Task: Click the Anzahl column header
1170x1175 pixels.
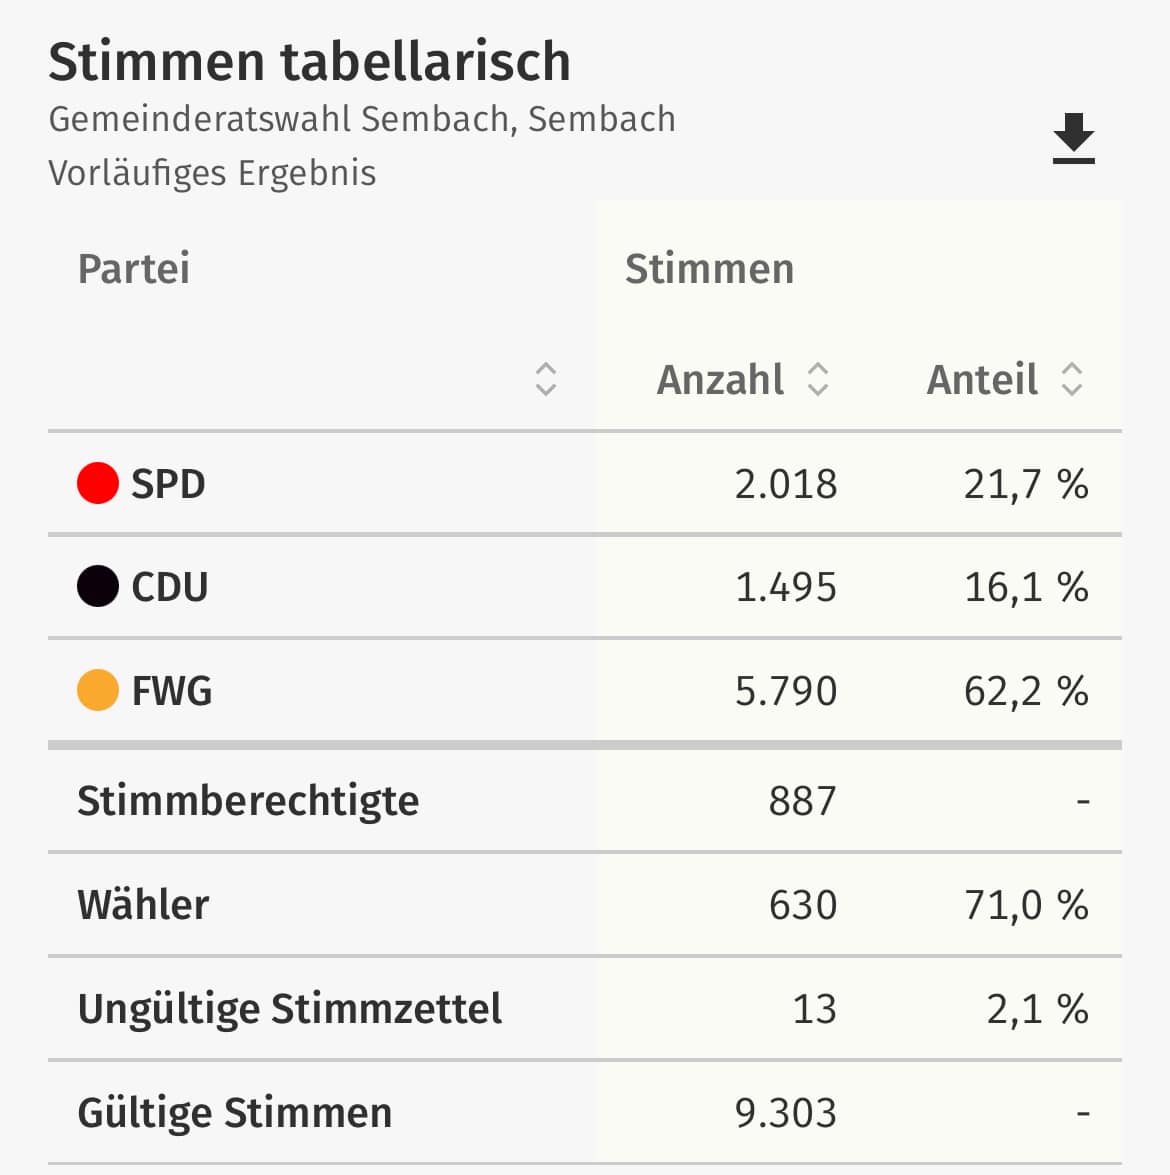Action: click(720, 380)
